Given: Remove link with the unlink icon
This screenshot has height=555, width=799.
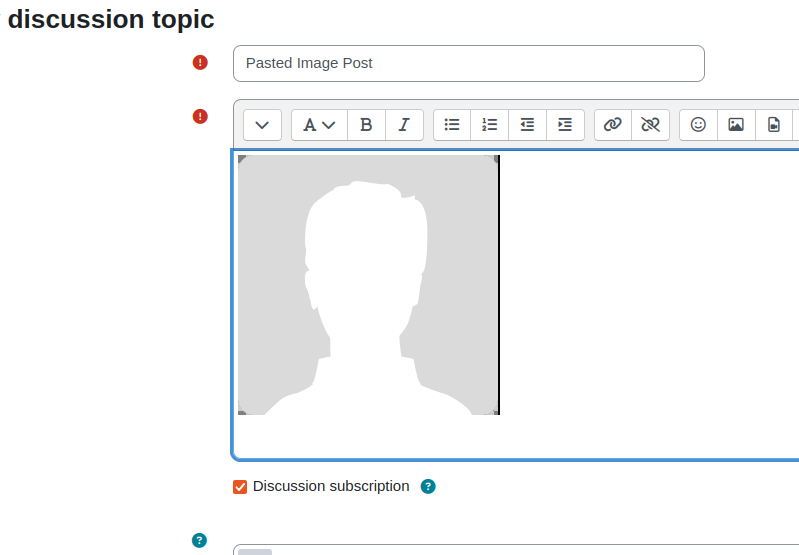Looking at the screenshot, I should tap(650, 125).
